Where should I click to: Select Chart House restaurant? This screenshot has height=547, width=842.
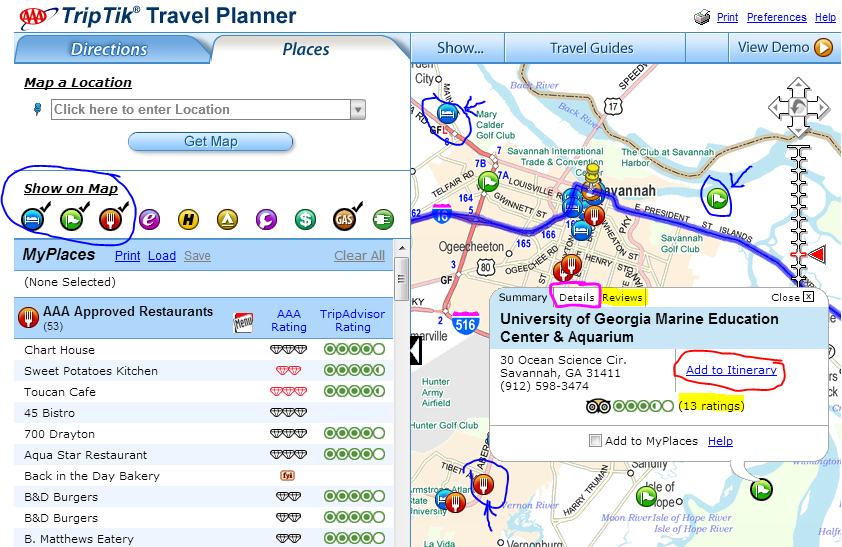[204, 349]
